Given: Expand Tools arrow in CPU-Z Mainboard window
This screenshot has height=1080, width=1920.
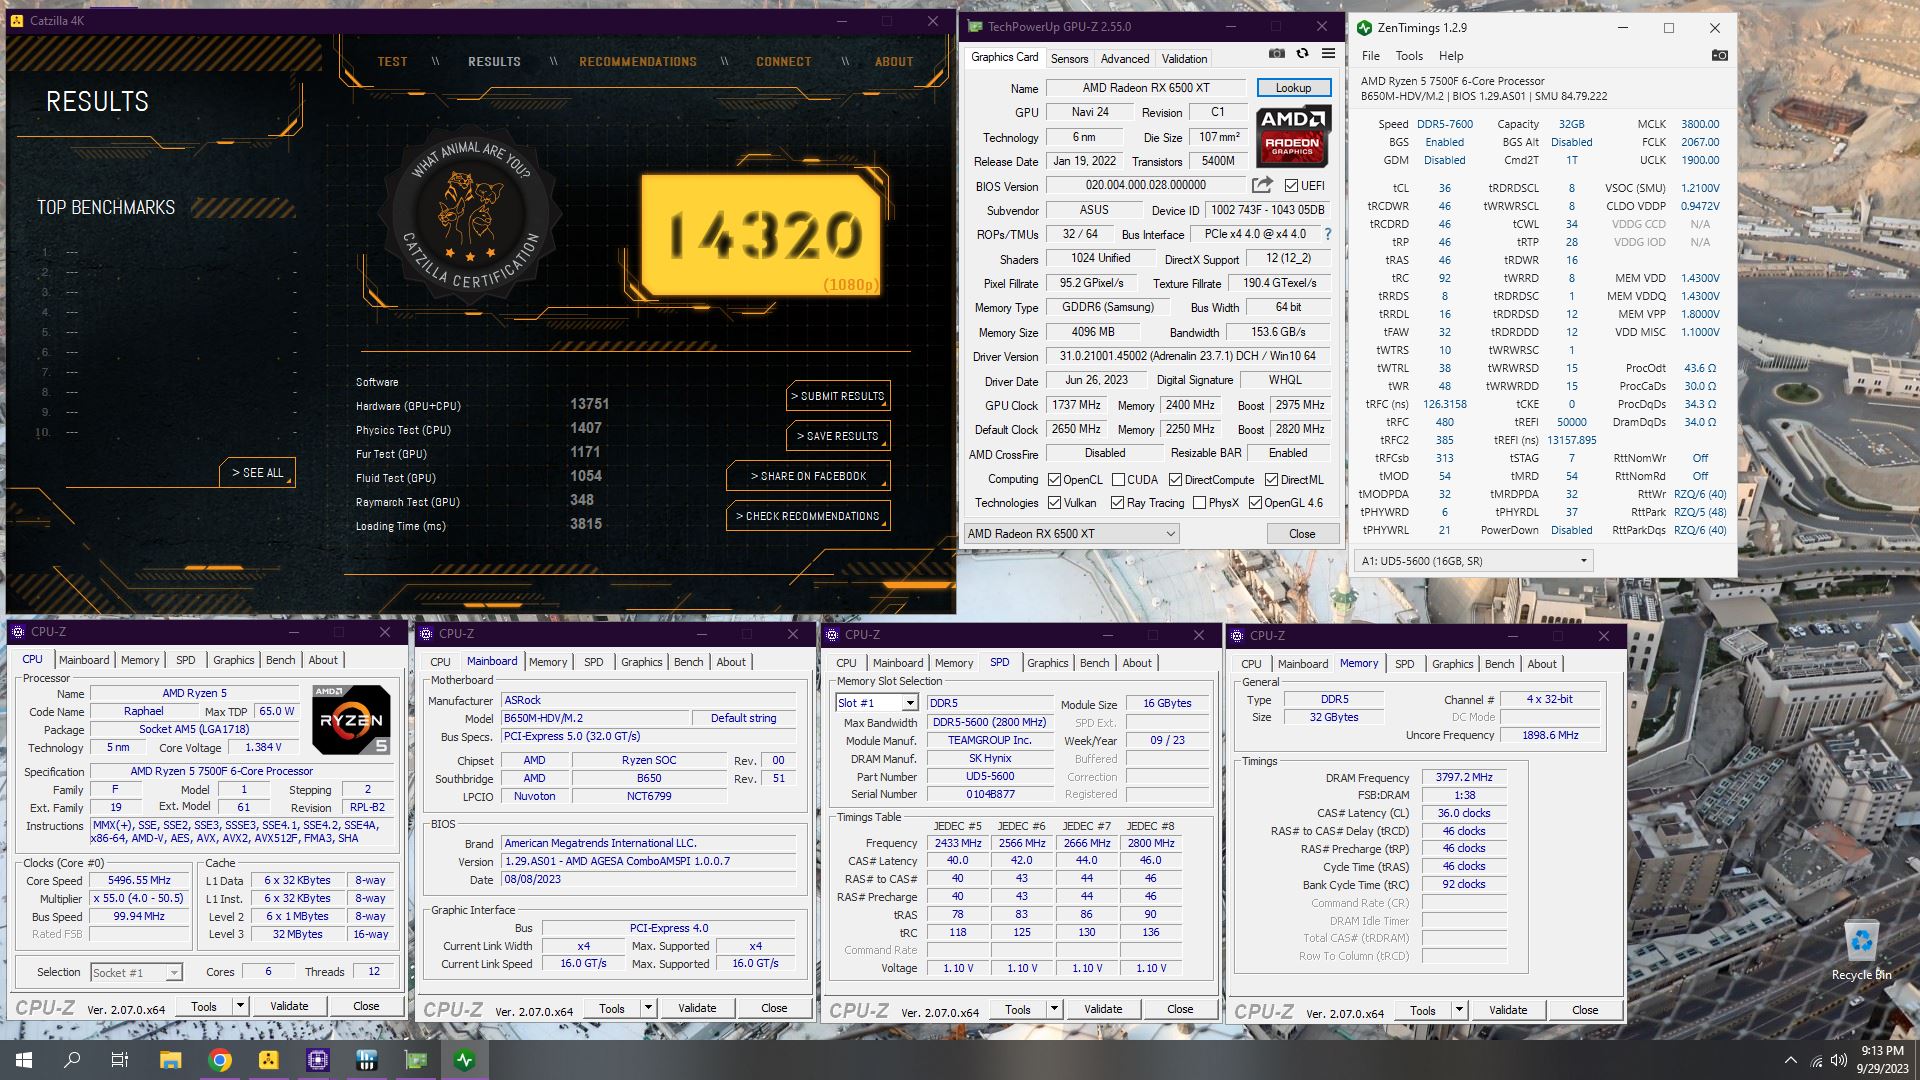Looking at the screenshot, I should click(648, 1008).
